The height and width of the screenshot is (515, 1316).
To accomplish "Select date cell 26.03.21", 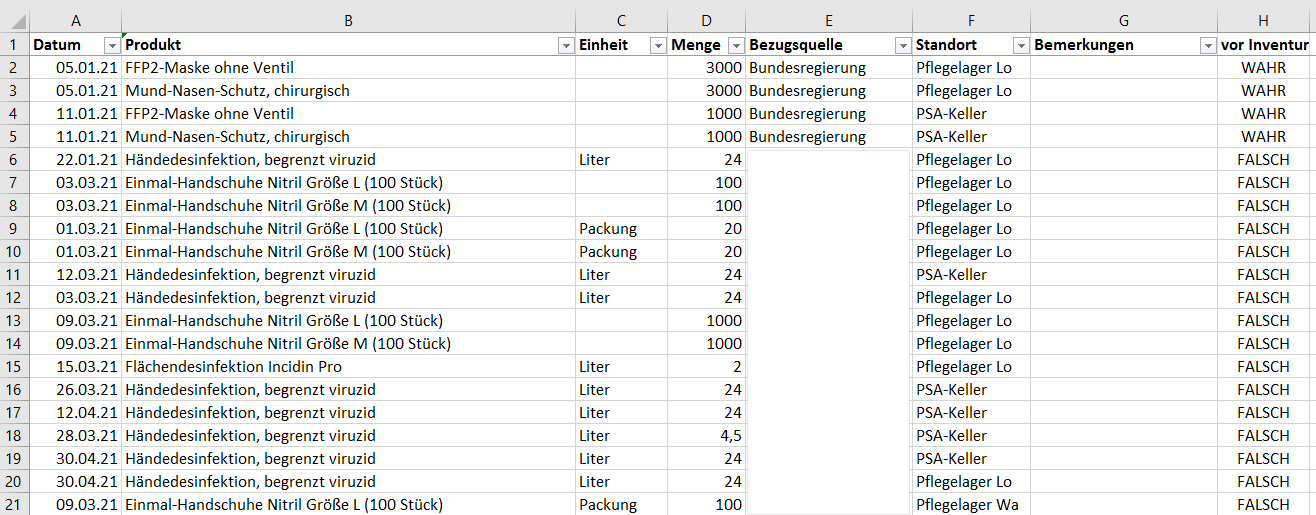I will tap(76, 390).
